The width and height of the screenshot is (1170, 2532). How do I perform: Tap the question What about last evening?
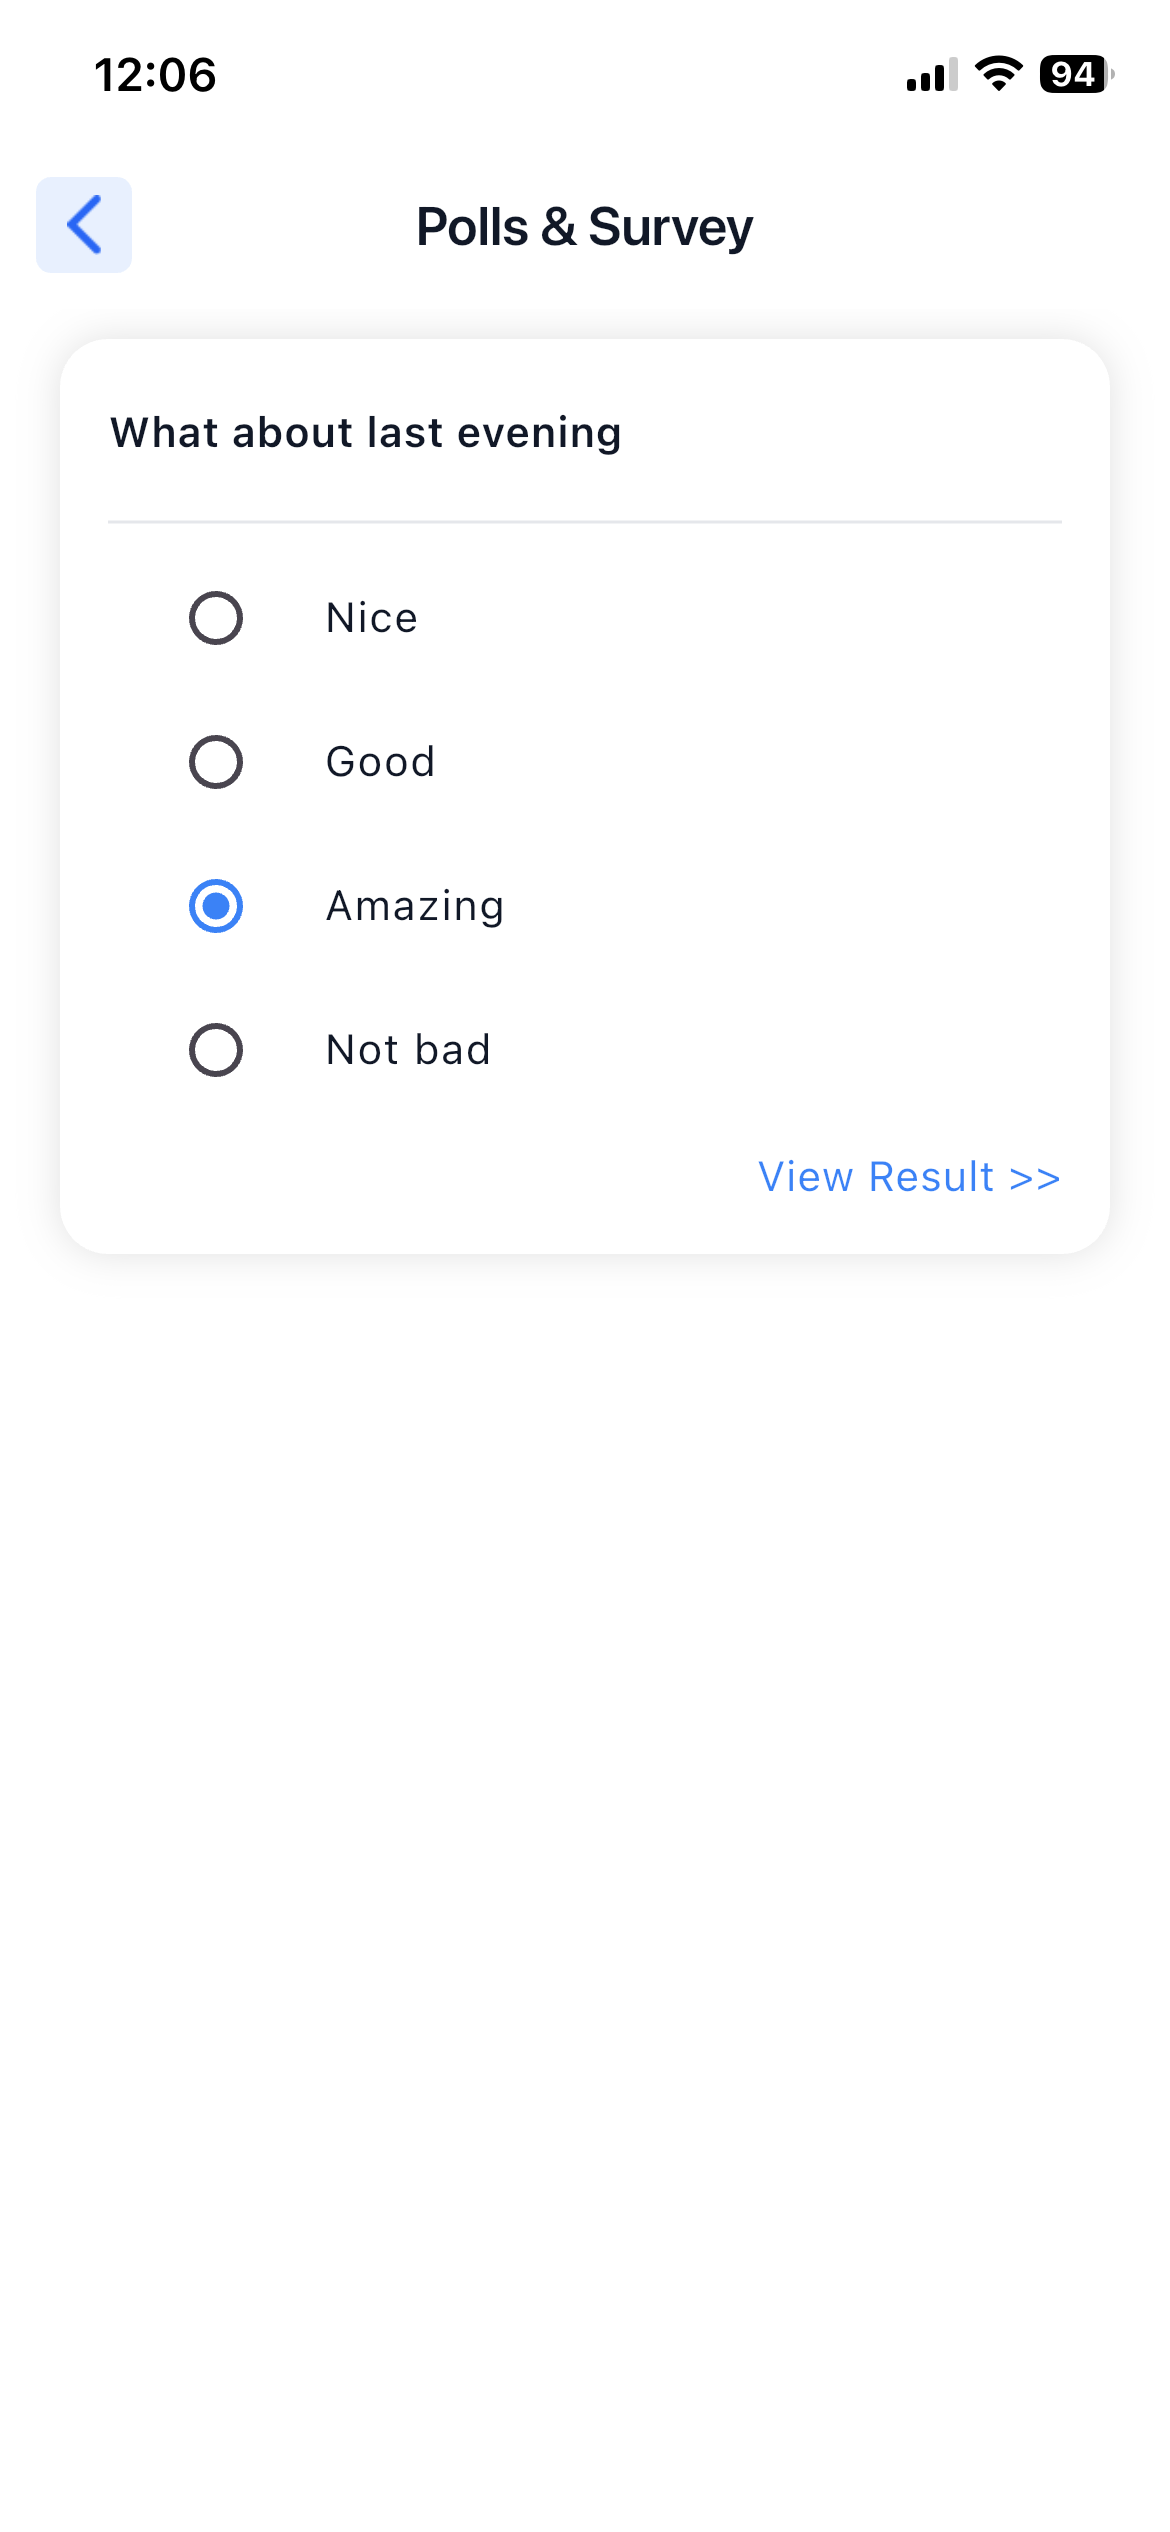366,433
